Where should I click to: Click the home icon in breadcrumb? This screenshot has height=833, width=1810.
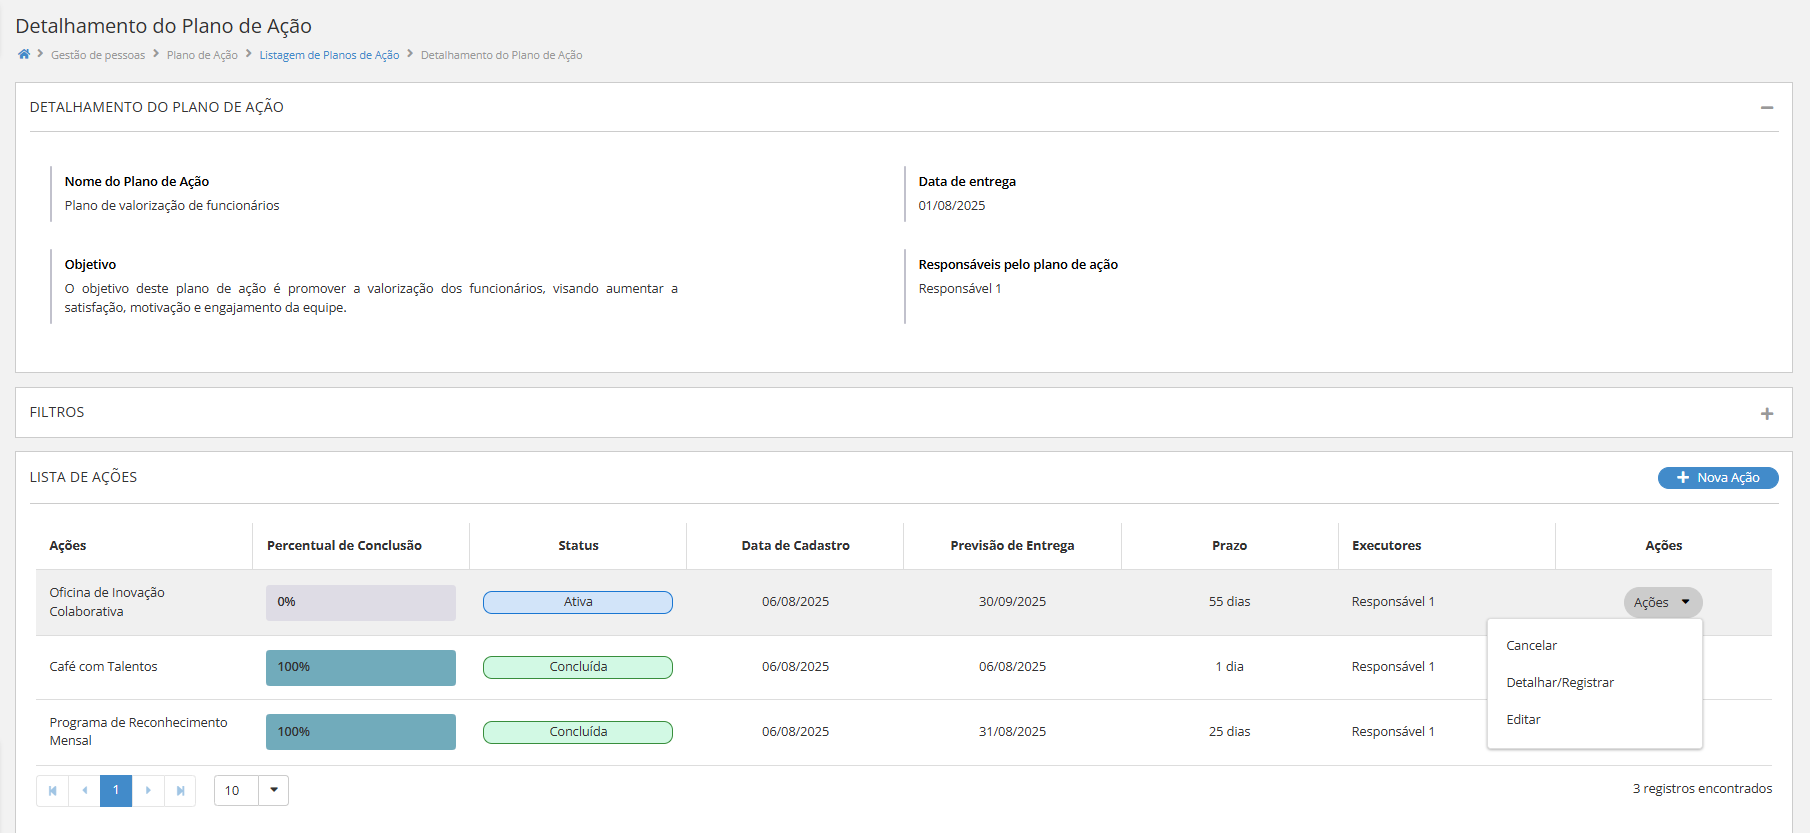[x=24, y=54]
